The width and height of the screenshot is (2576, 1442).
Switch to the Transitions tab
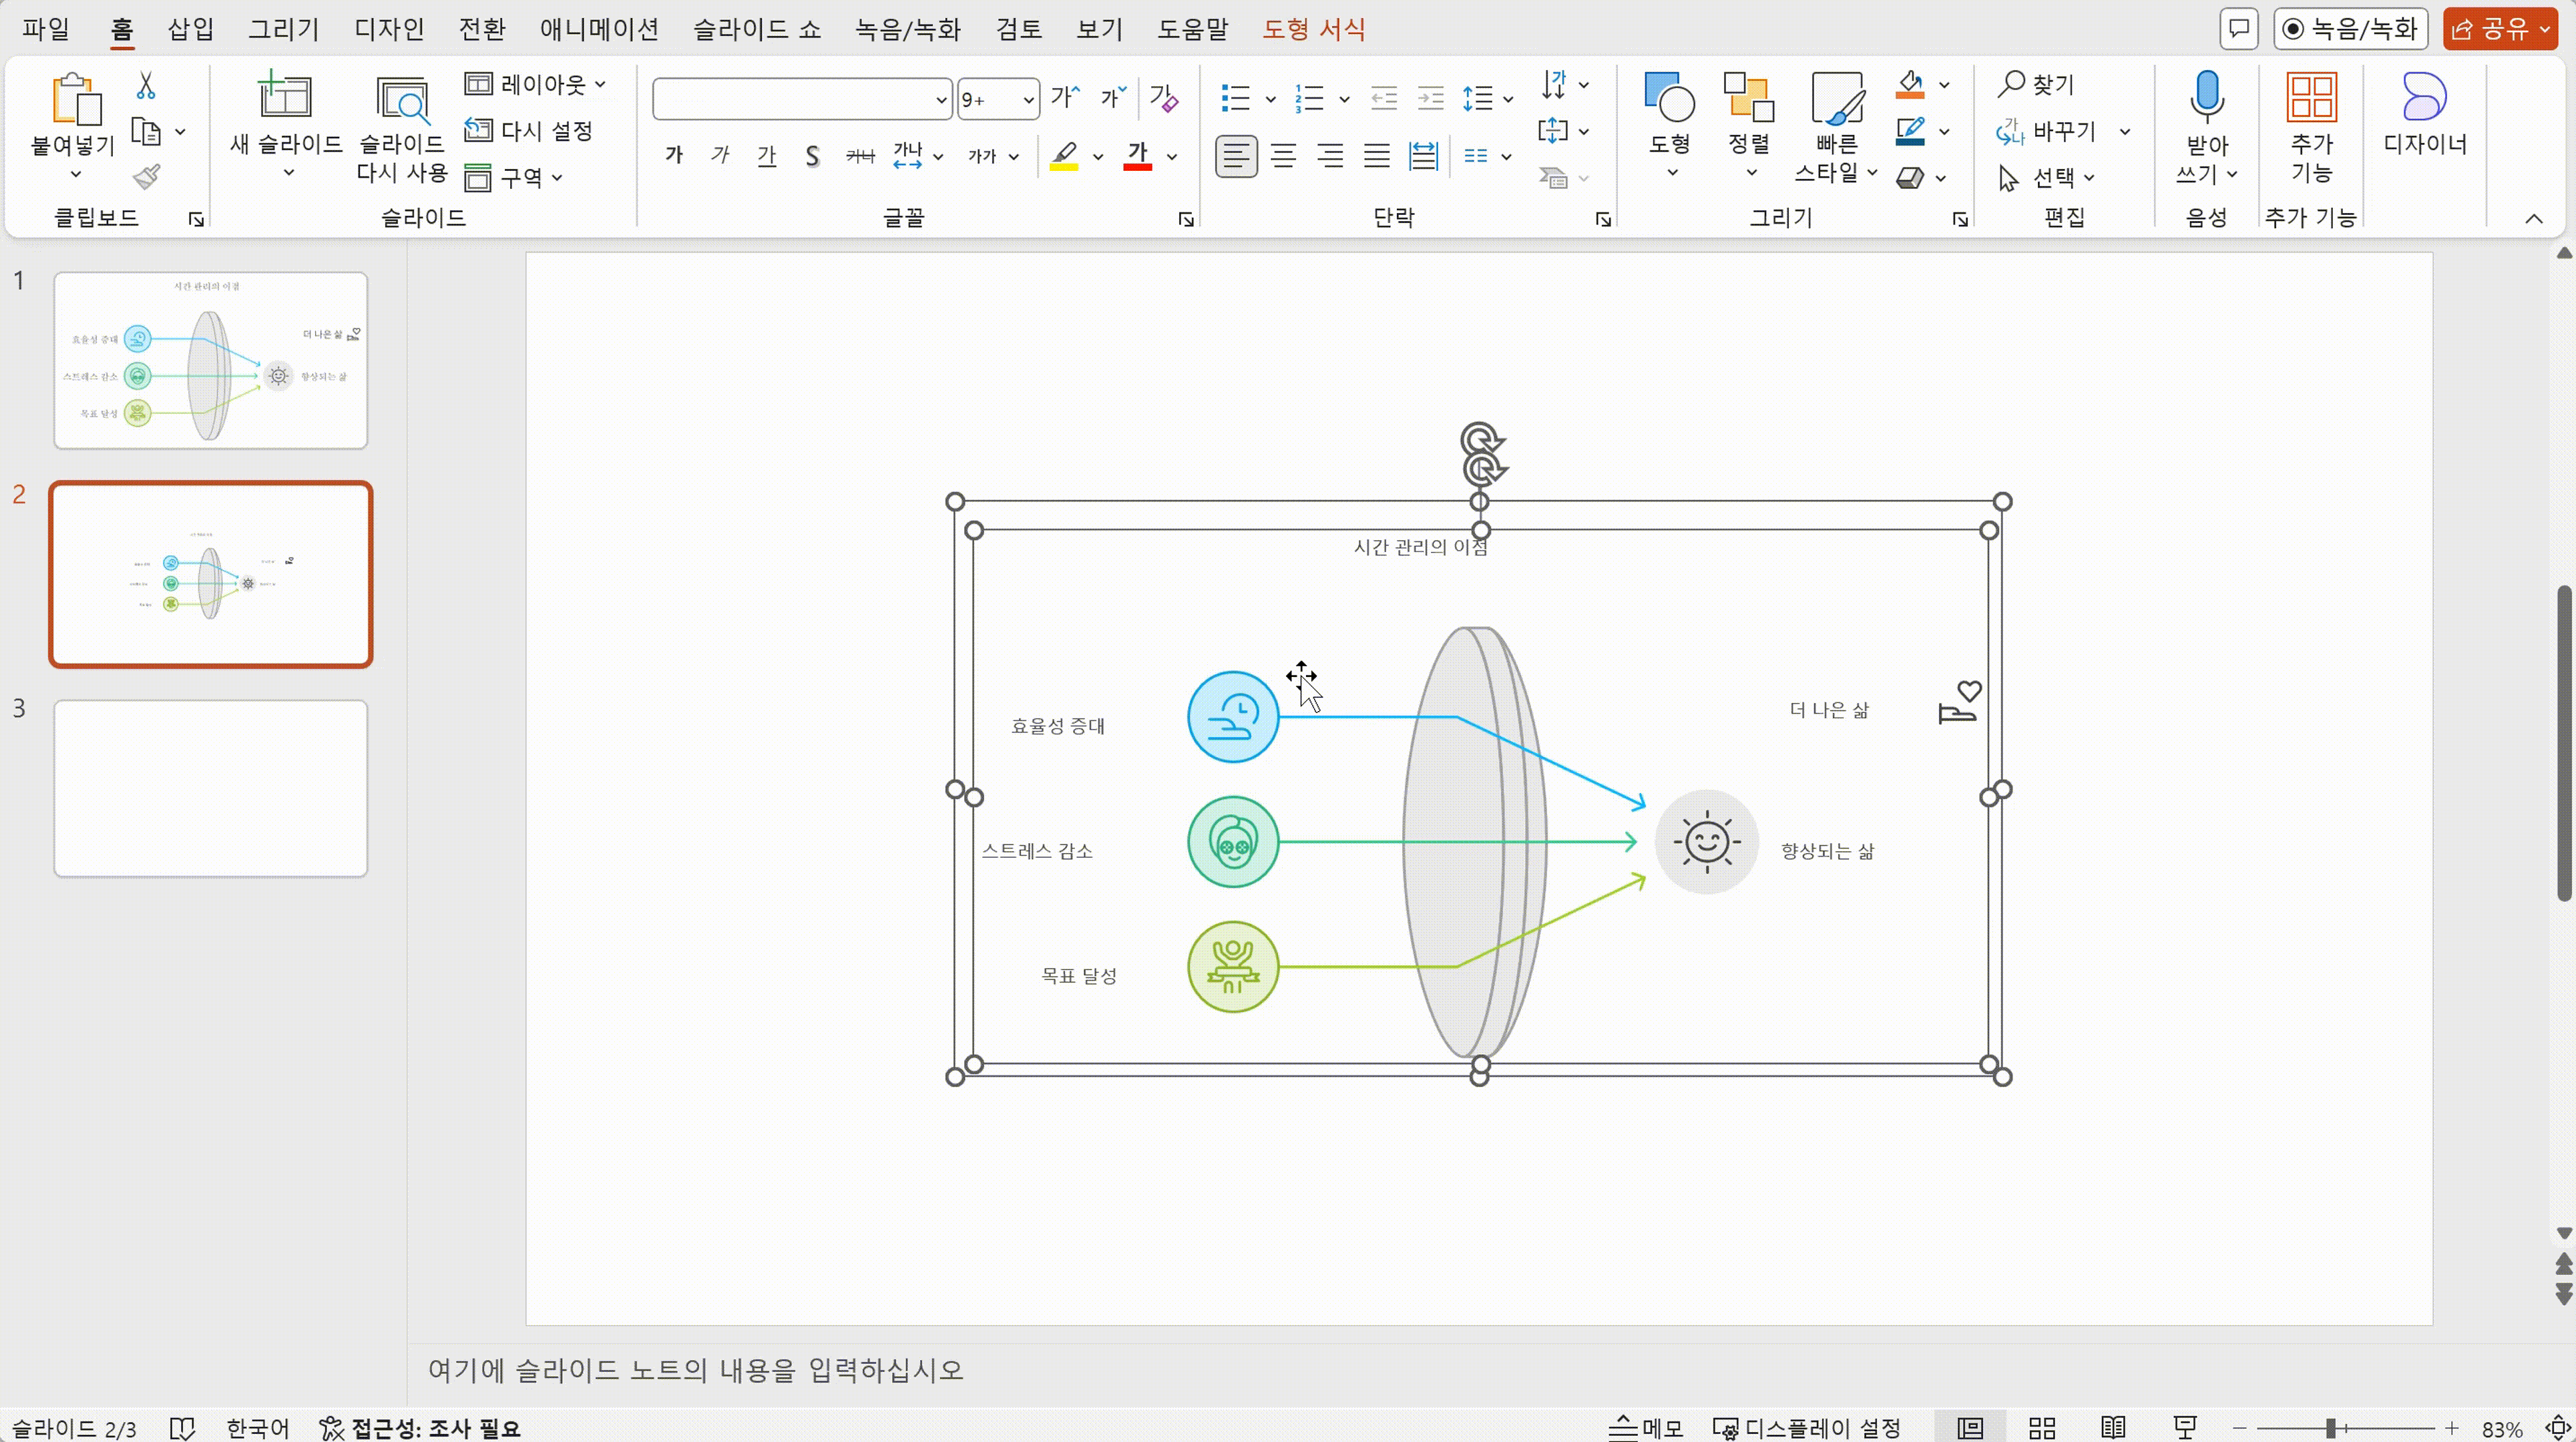click(481, 29)
